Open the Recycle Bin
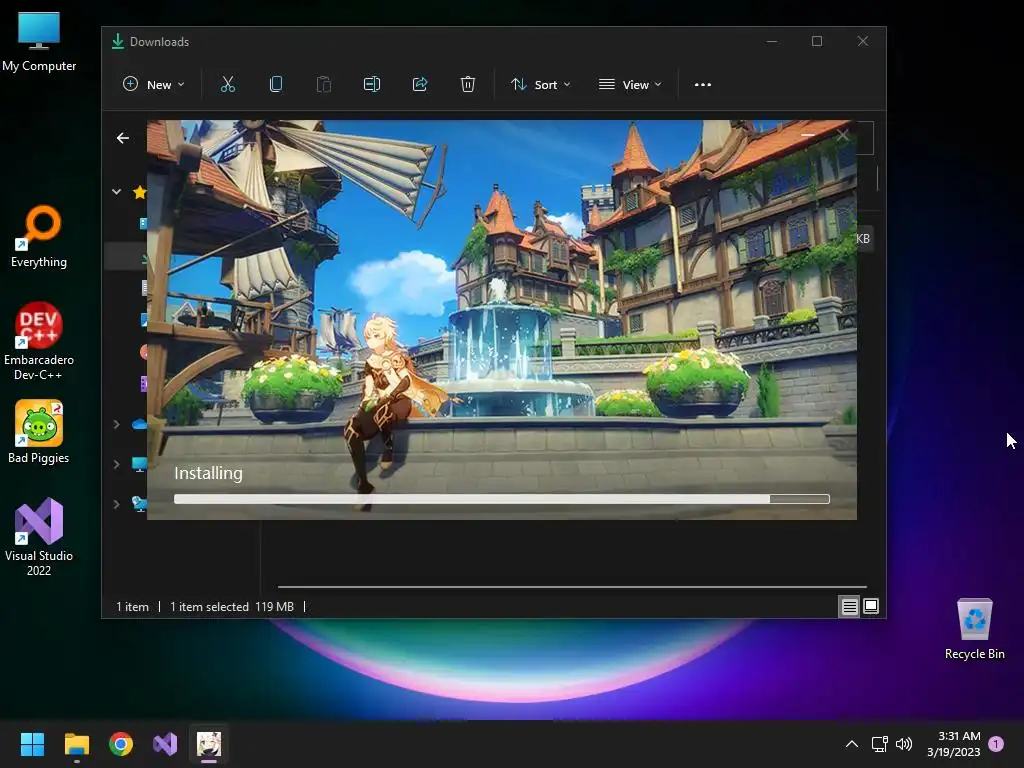Image resolution: width=1024 pixels, height=768 pixels. [974, 628]
